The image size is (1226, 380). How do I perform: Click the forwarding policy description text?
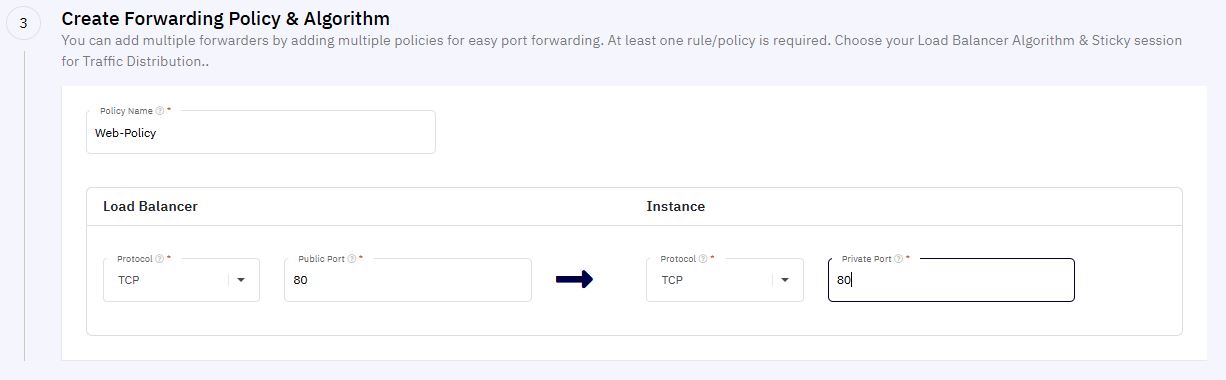pyautogui.click(x=622, y=51)
